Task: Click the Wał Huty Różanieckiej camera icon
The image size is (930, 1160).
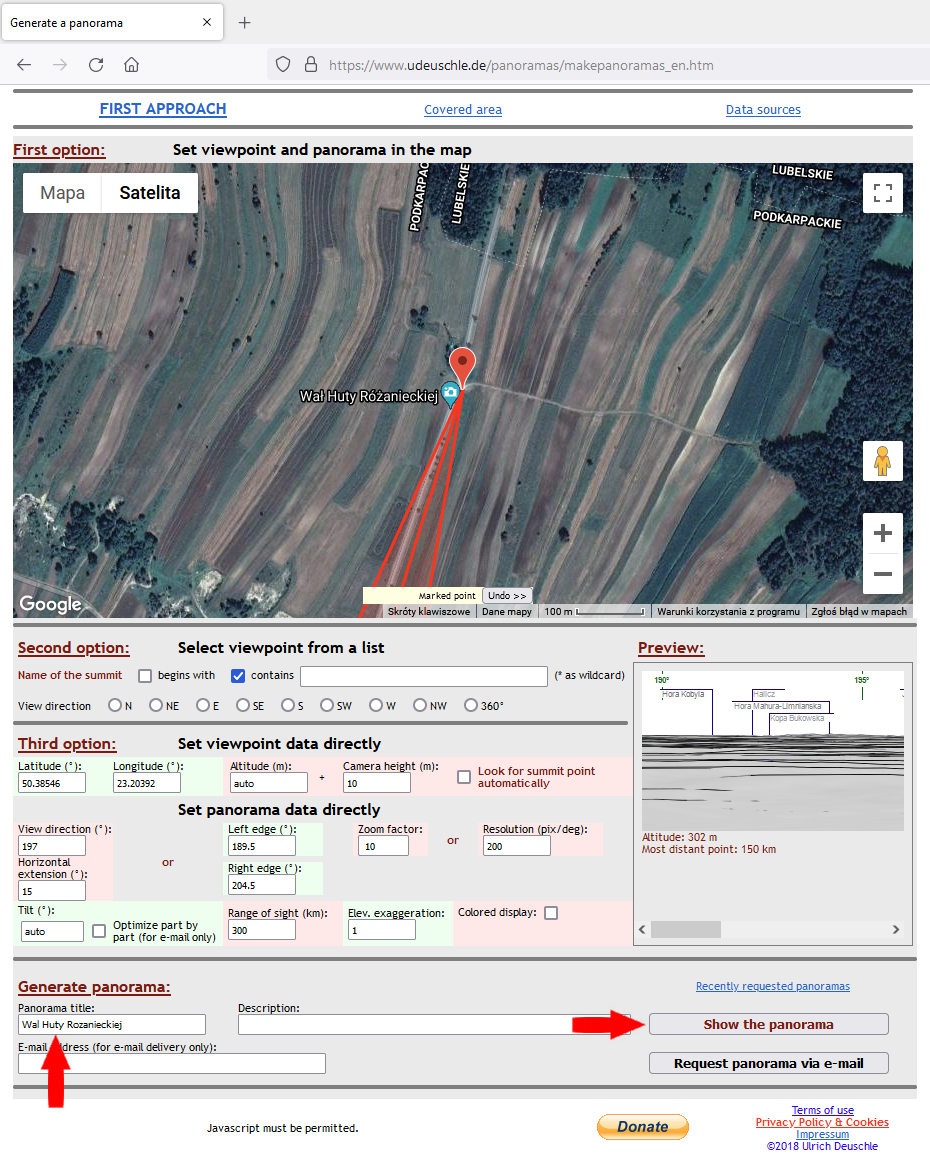Action: tap(451, 393)
